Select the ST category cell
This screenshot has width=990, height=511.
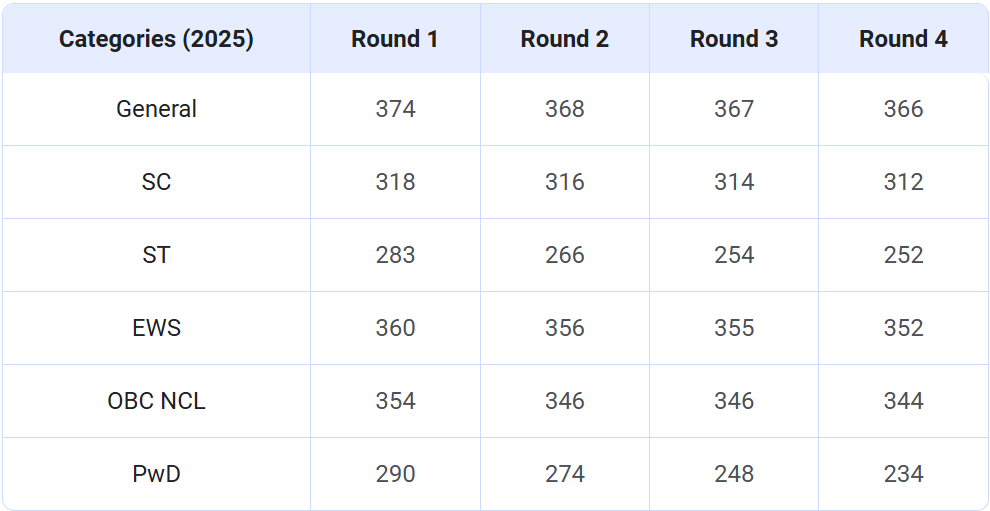pos(156,255)
